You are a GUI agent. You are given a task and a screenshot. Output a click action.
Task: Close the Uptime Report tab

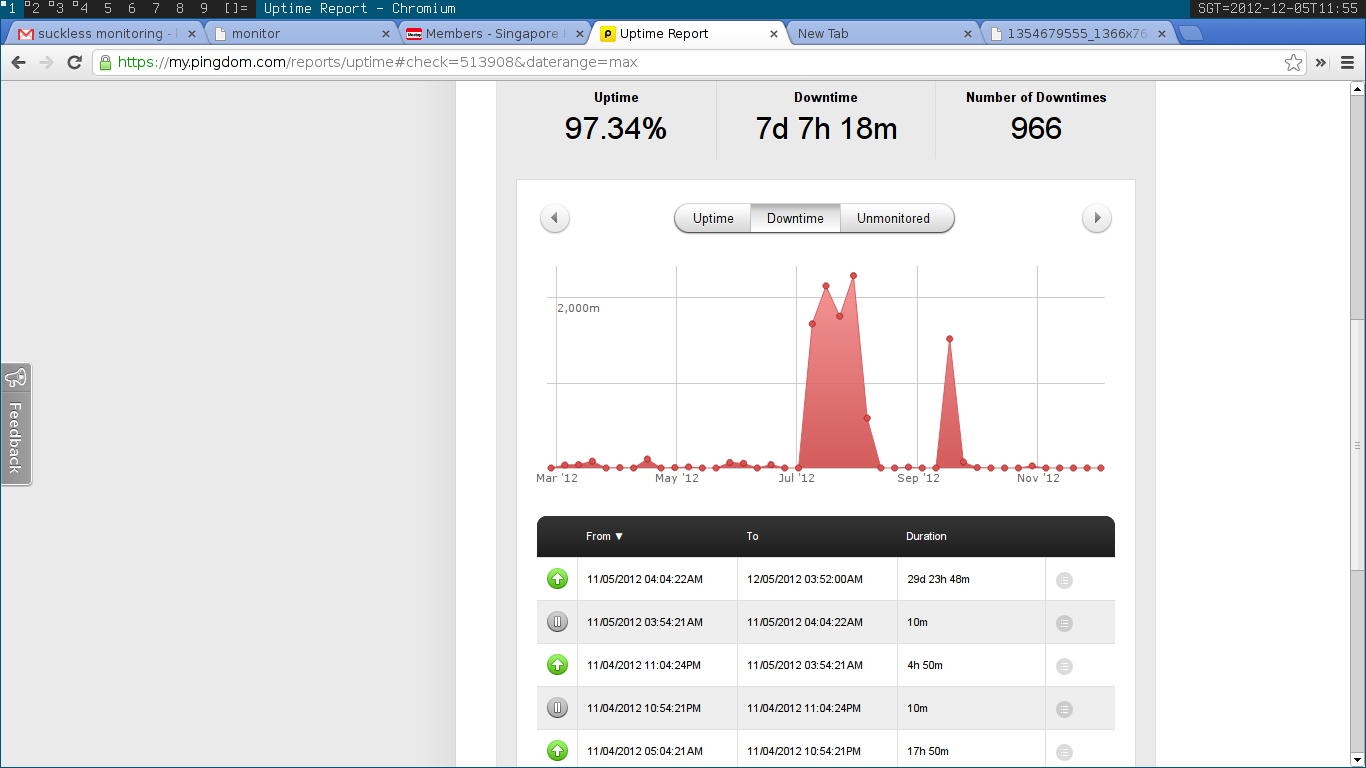coord(773,33)
